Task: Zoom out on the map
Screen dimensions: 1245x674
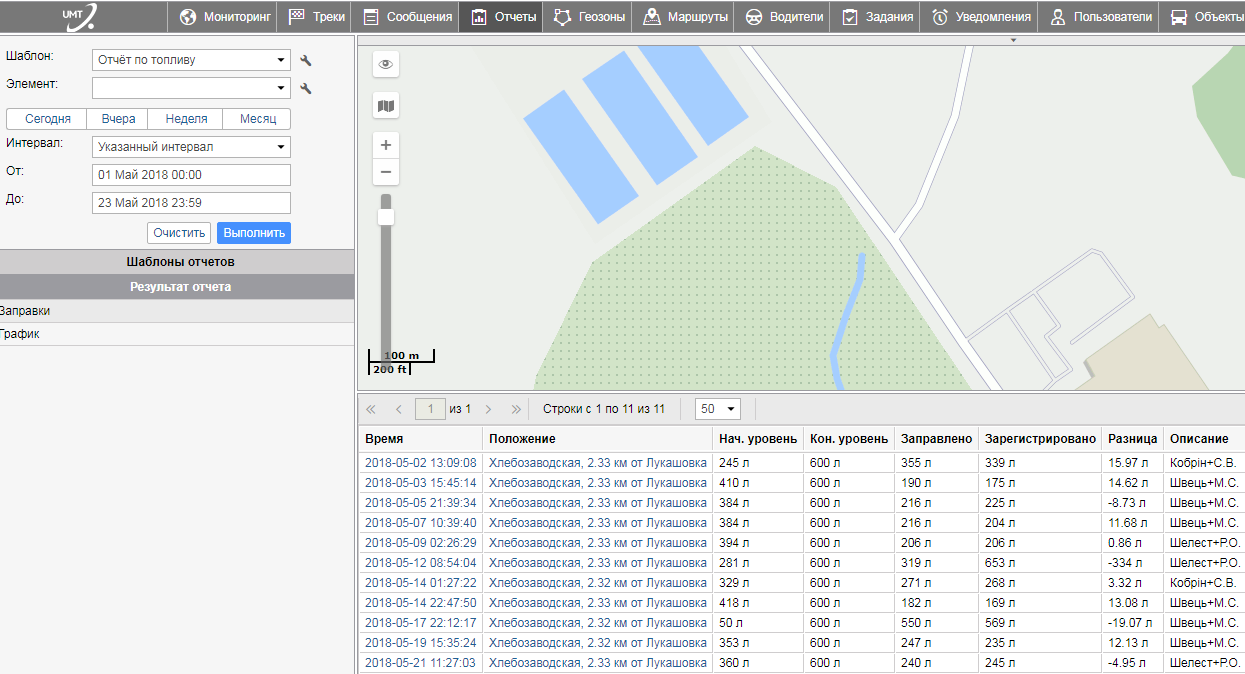Action: [x=386, y=172]
